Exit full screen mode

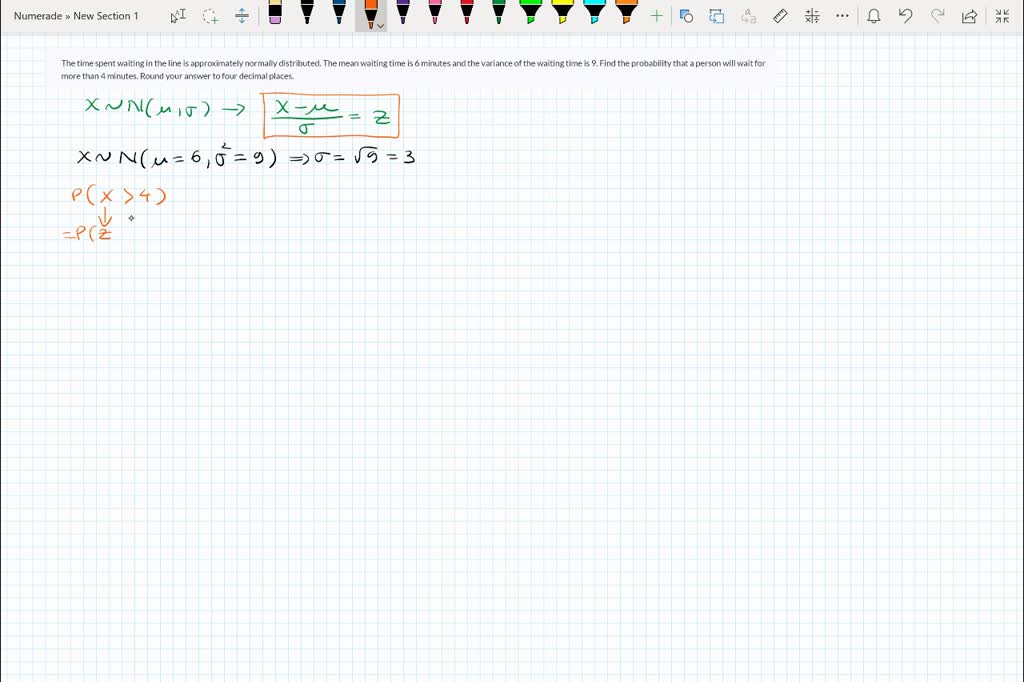pos(1002,16)
